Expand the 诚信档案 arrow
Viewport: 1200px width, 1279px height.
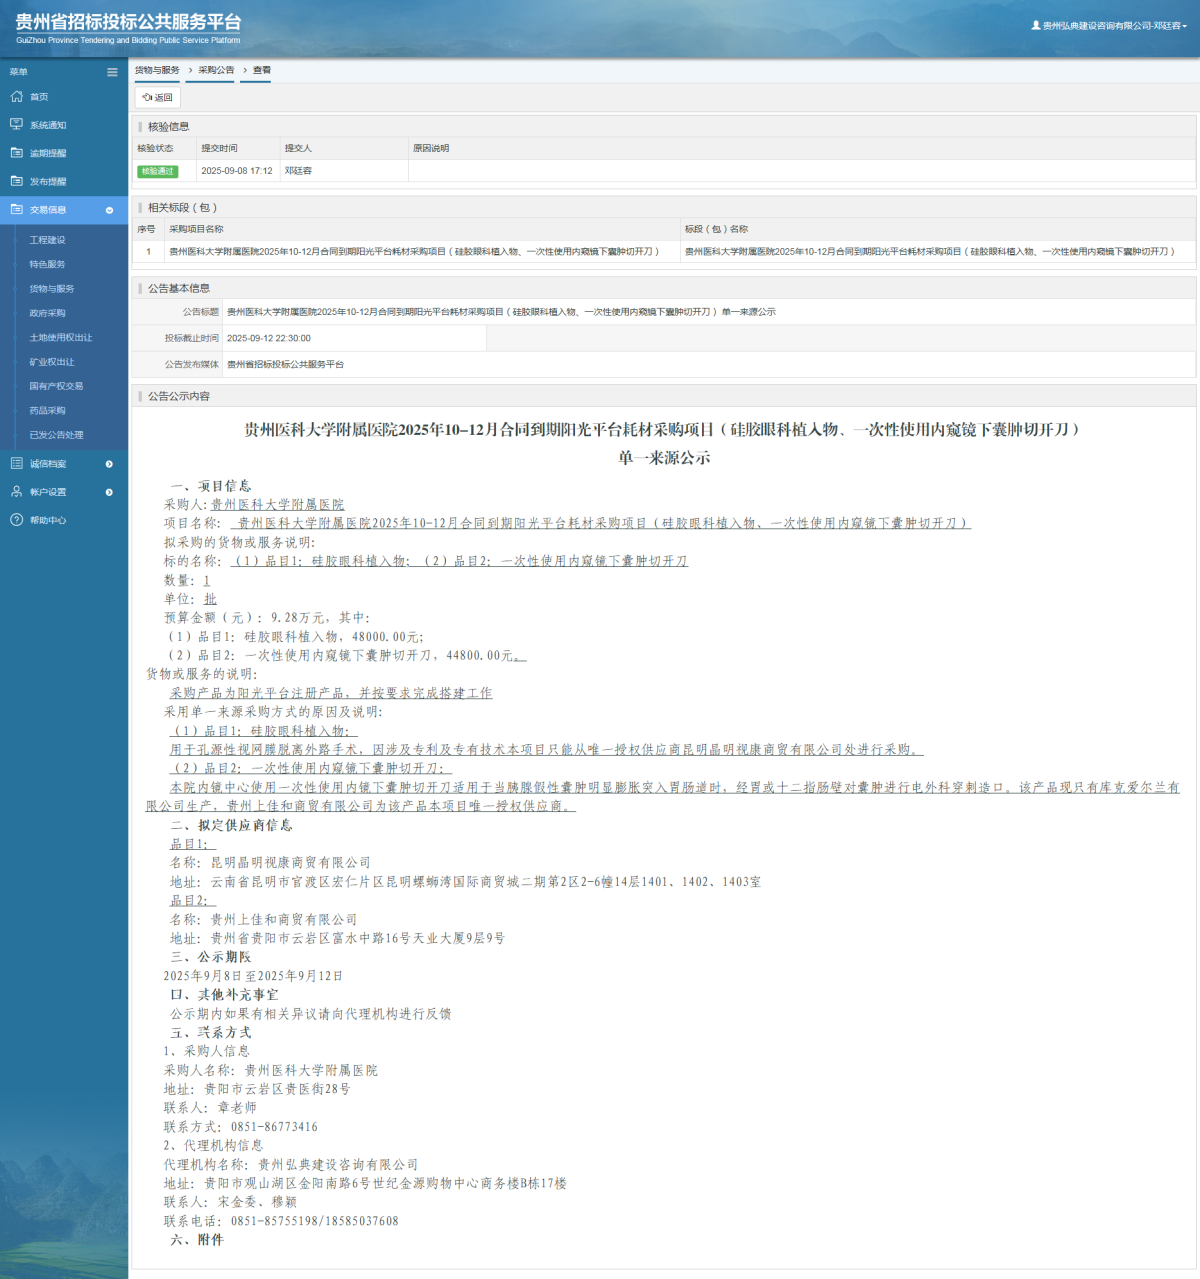point(109,464)
